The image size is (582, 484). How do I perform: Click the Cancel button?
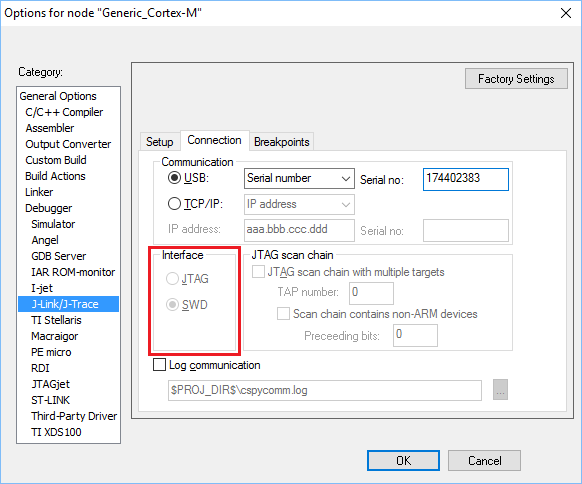[484, 461]
